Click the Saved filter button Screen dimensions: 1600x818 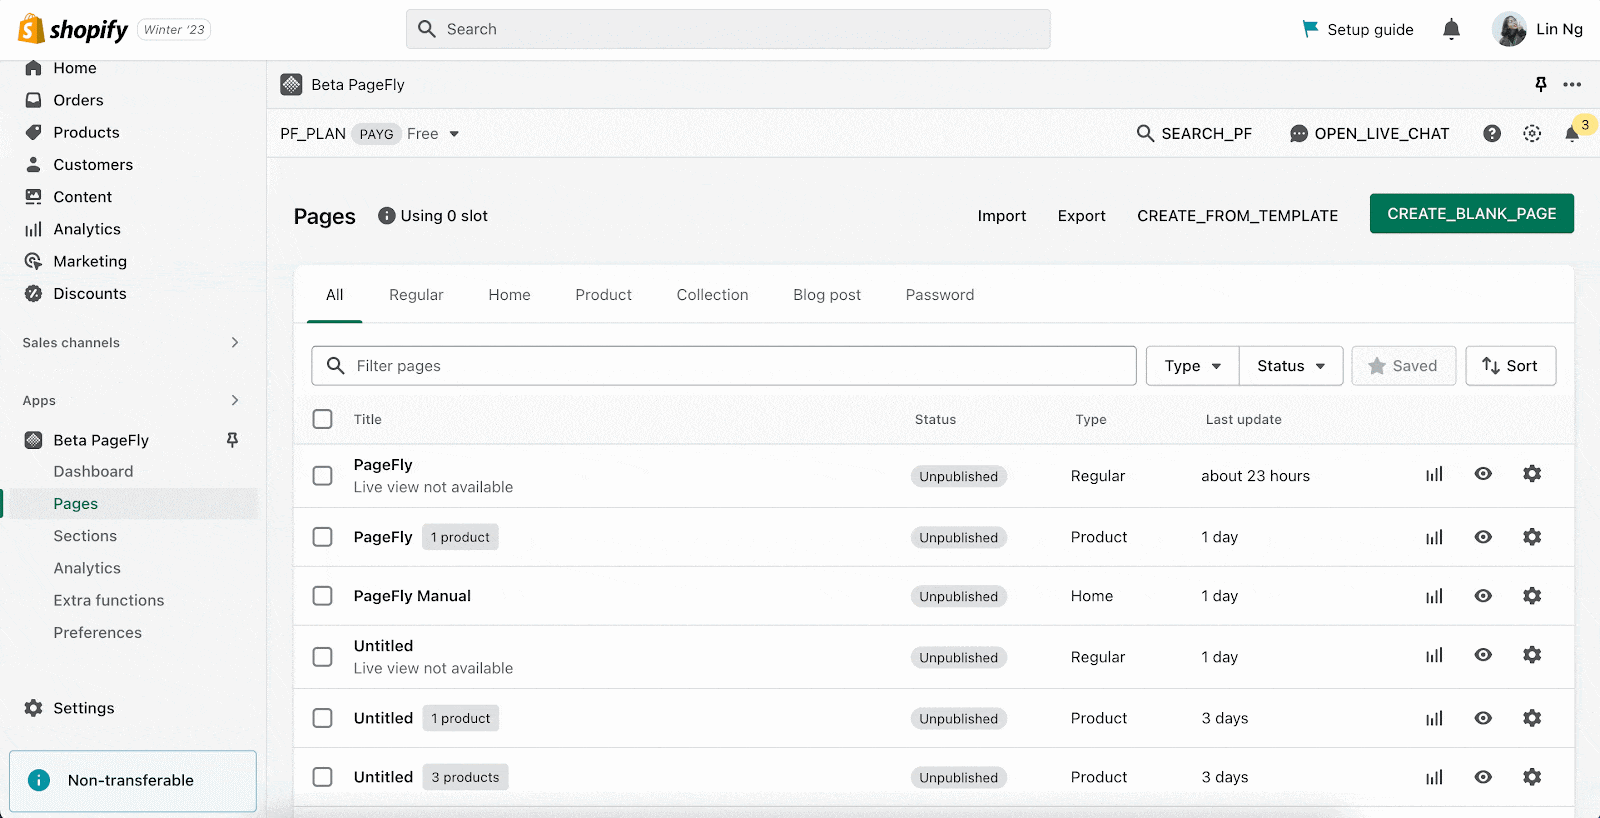coord(1403,366)
